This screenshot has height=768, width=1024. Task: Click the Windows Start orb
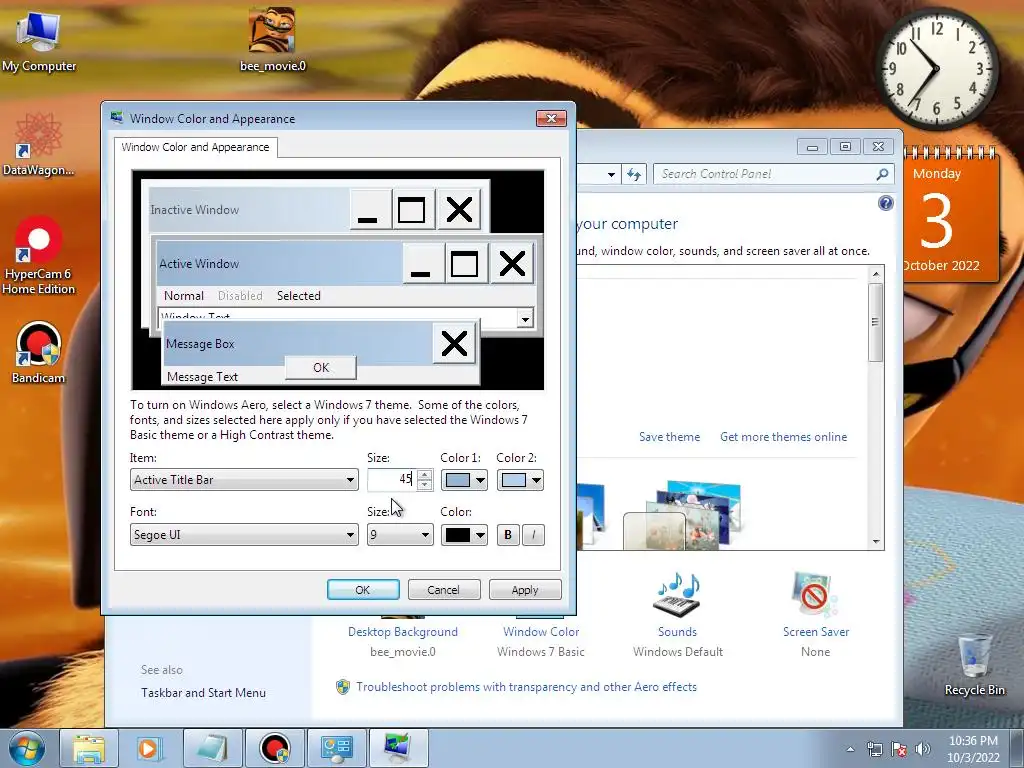[27, 748]
